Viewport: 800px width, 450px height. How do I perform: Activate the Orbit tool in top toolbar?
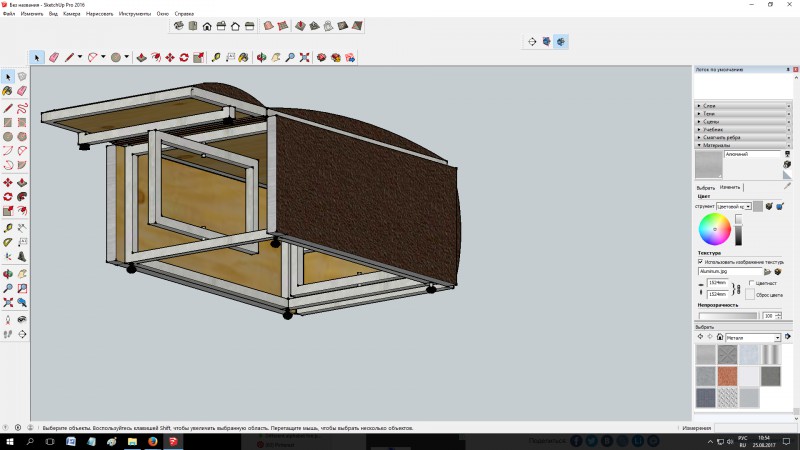261,58
